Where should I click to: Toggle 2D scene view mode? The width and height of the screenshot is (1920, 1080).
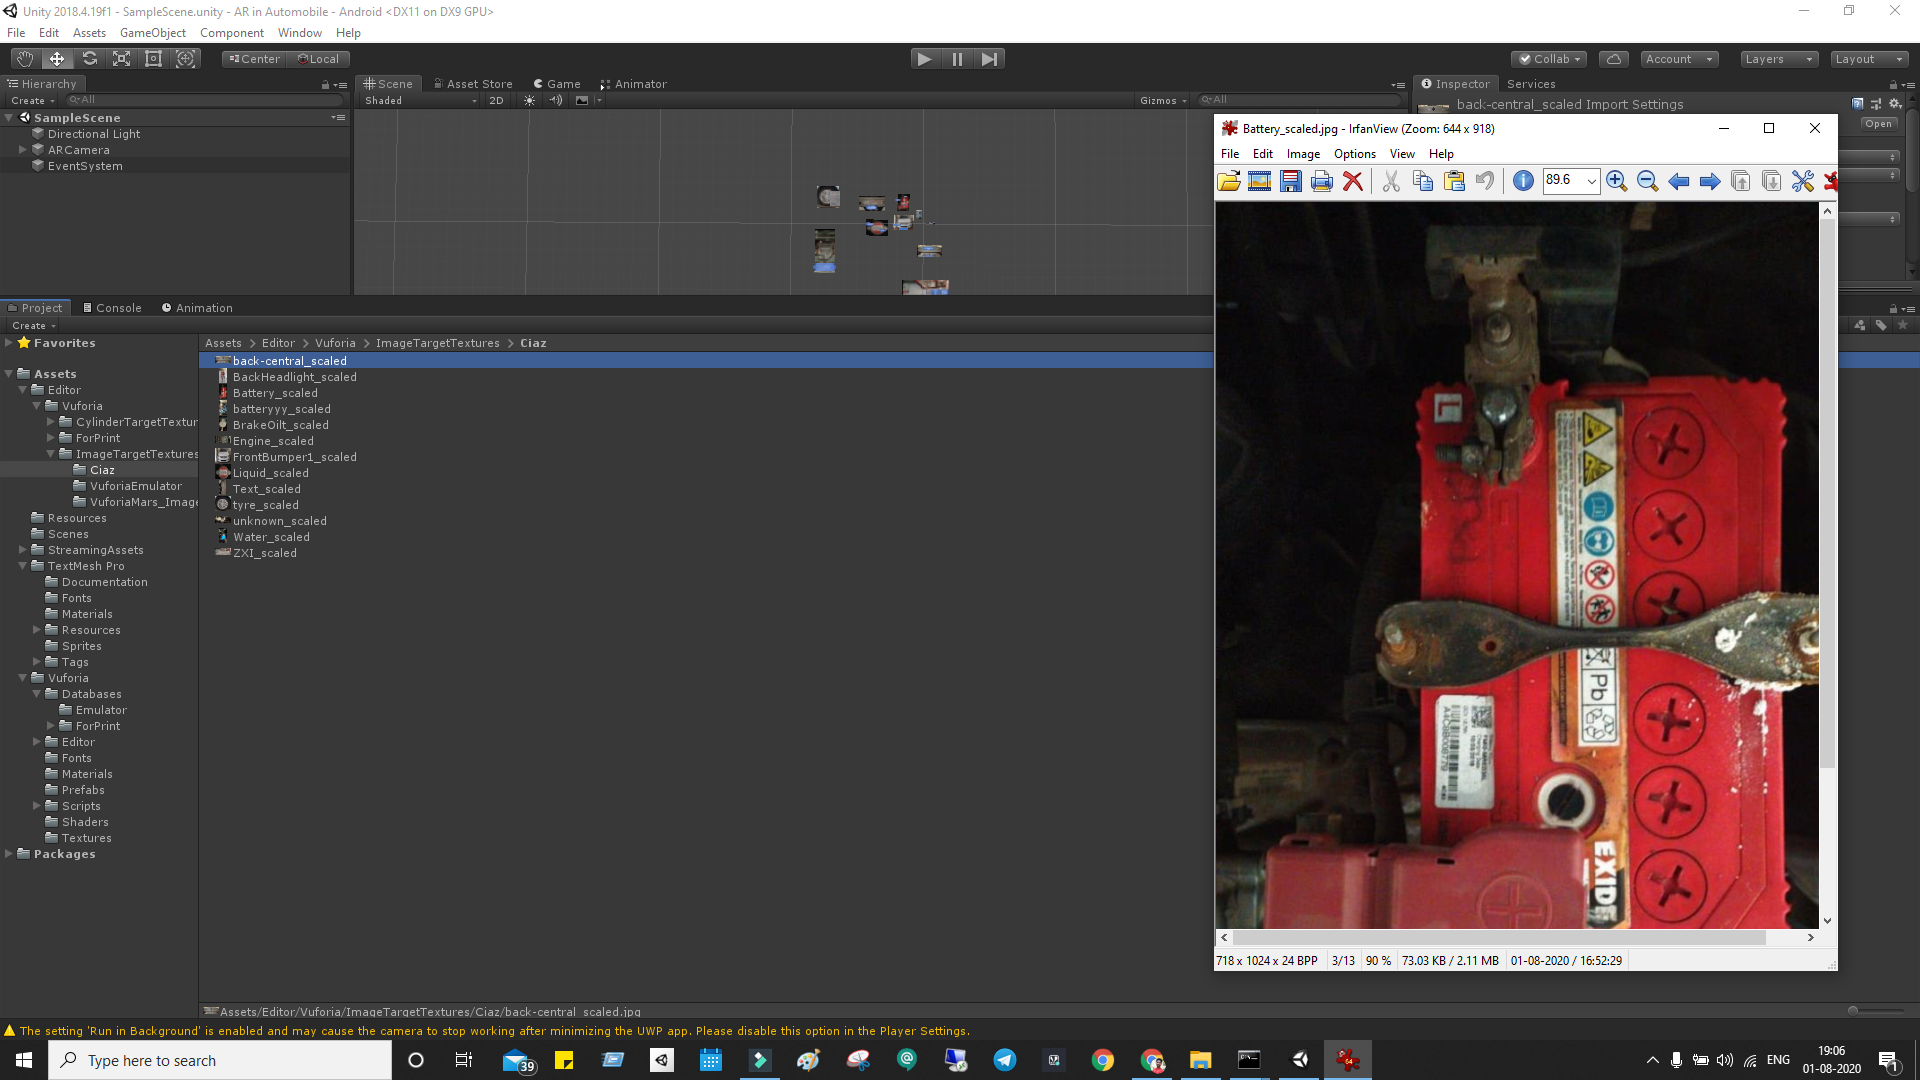[x=496, y=101]
